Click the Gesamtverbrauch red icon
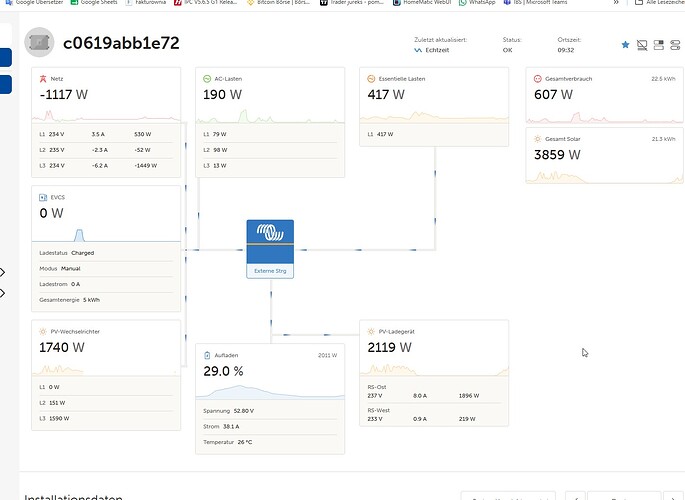 [537, 79]
